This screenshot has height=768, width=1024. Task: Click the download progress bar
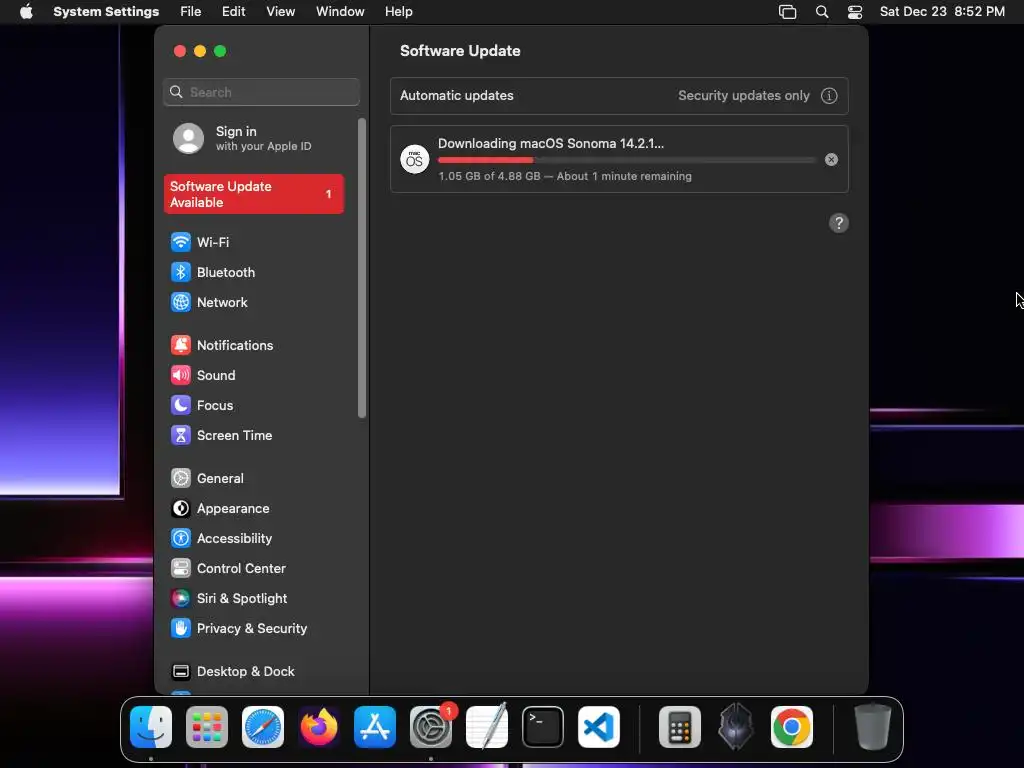pyautogui.click(x=626, y=160)
